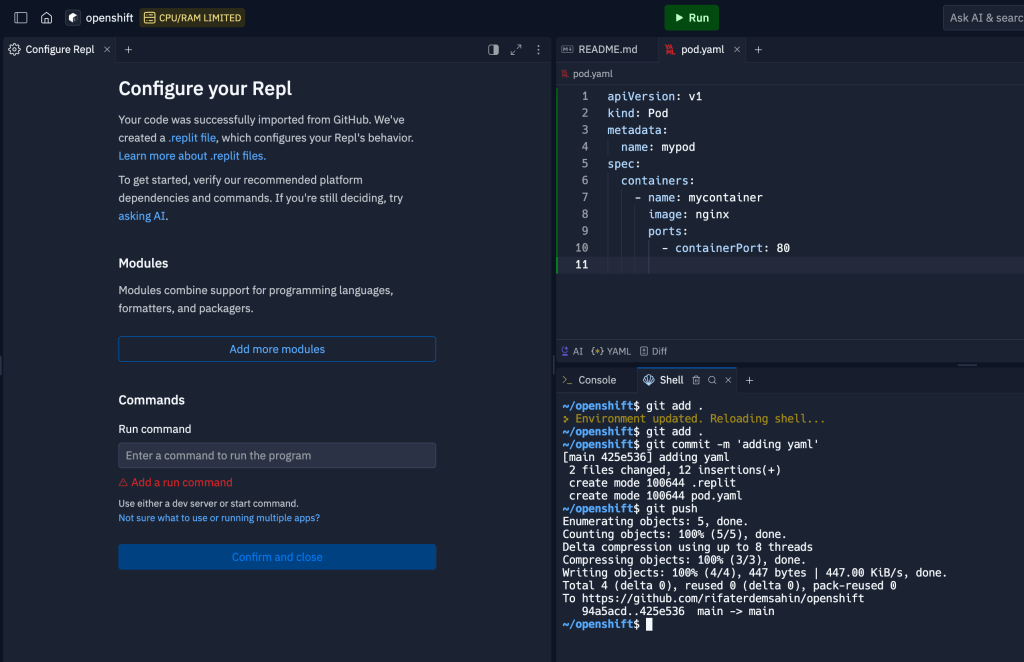Image resolution: width=1024 pixels, height=662 pixels.
Task: Add a new tab beside Configure Repl
Action: (x=129, y=50)
